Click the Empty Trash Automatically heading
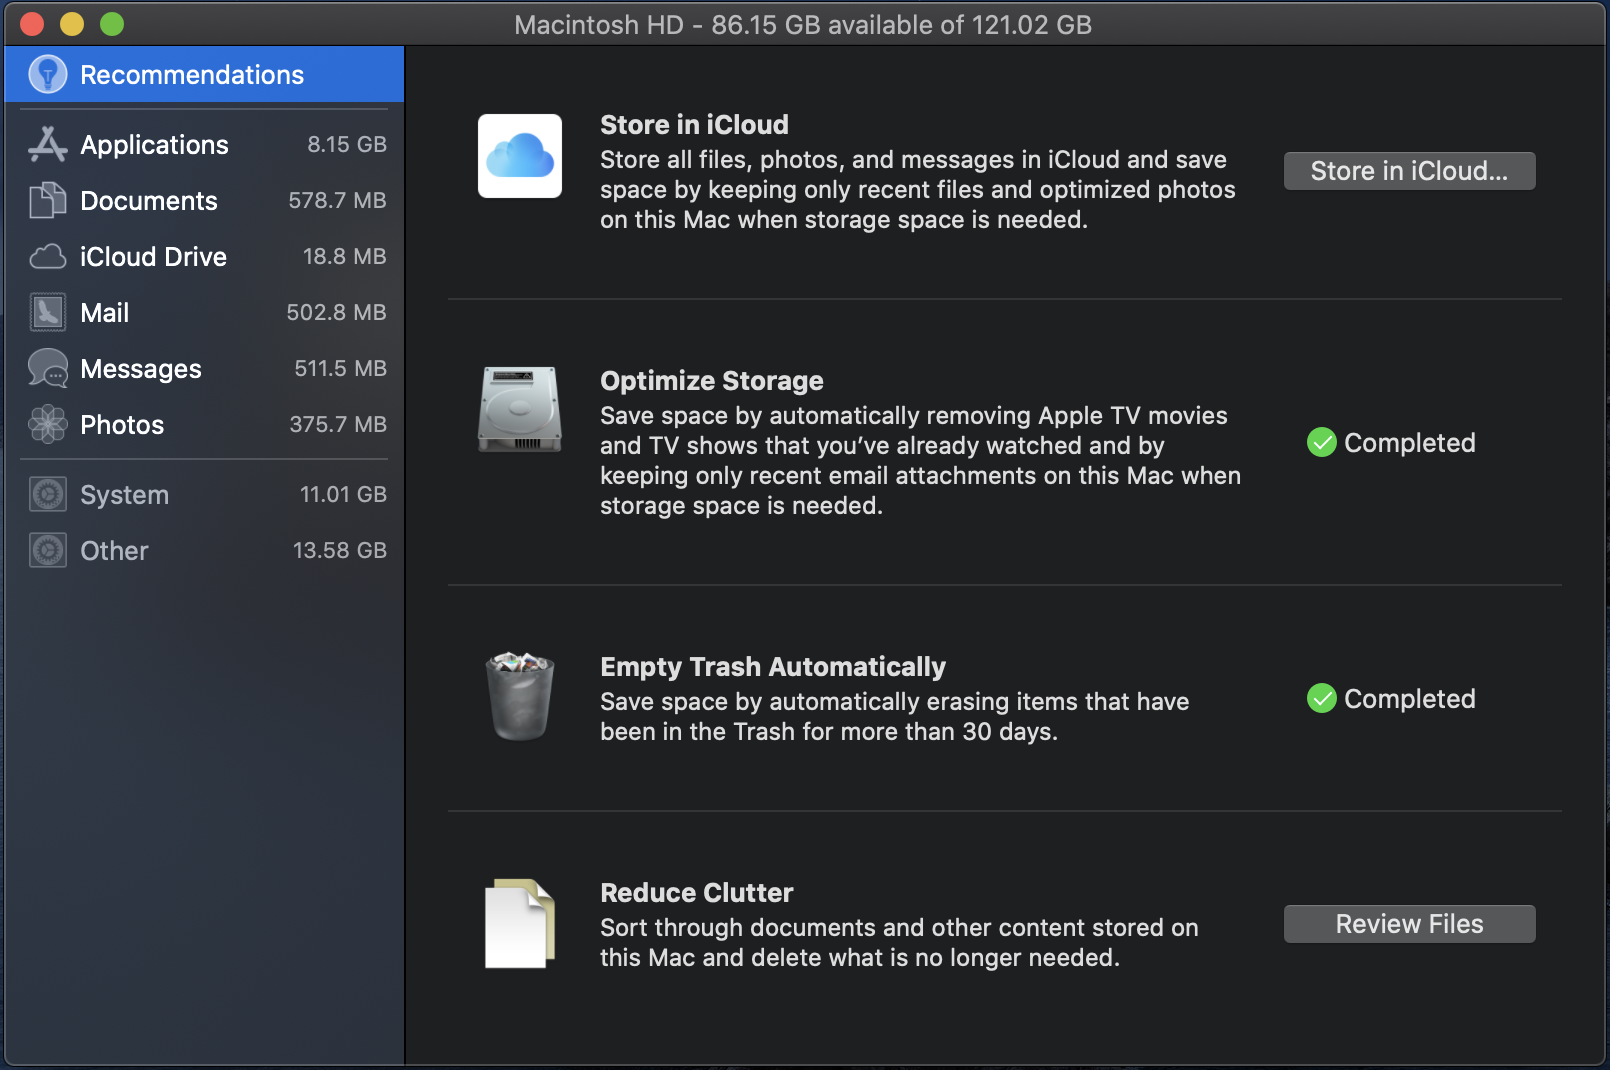This screenshot has width=1610, height=1070. click(x=772, y=667)
